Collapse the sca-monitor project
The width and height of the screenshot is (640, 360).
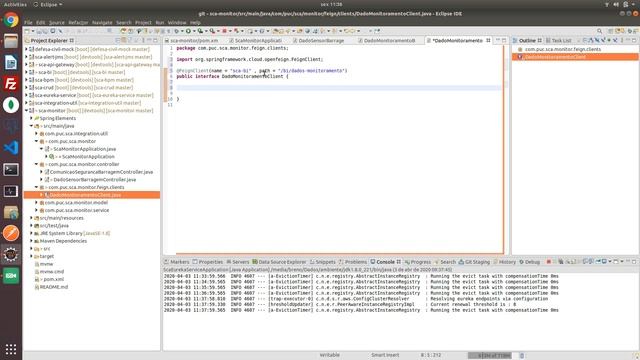(27, 111)
